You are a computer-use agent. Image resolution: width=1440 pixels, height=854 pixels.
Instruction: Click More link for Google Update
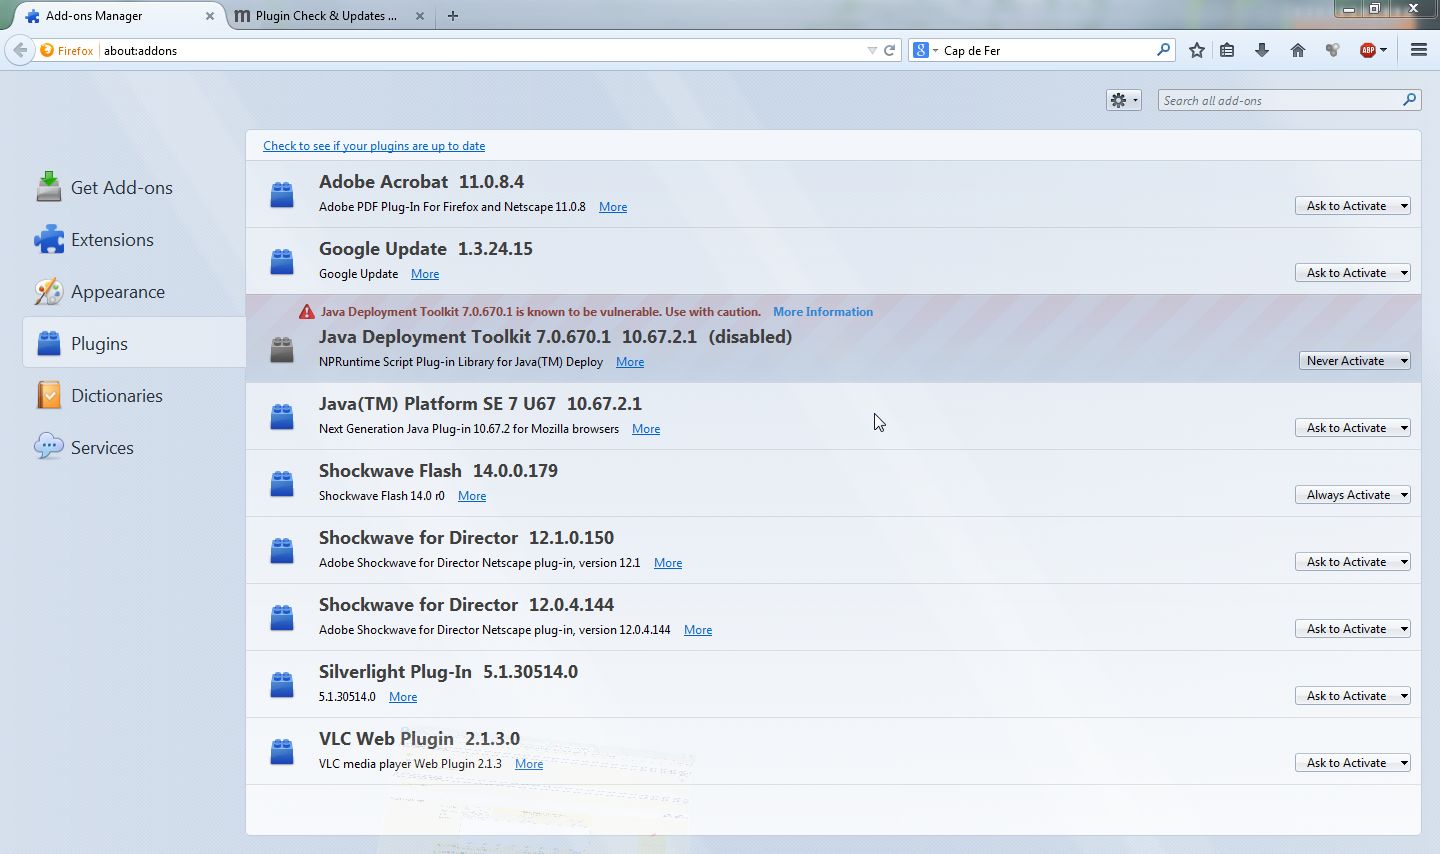pos(425,274)
